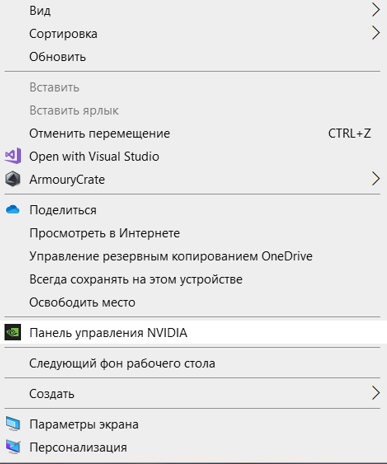Click the OneDrive cloud icon
This screenshot has width=387, height=464.
(13, 210)
